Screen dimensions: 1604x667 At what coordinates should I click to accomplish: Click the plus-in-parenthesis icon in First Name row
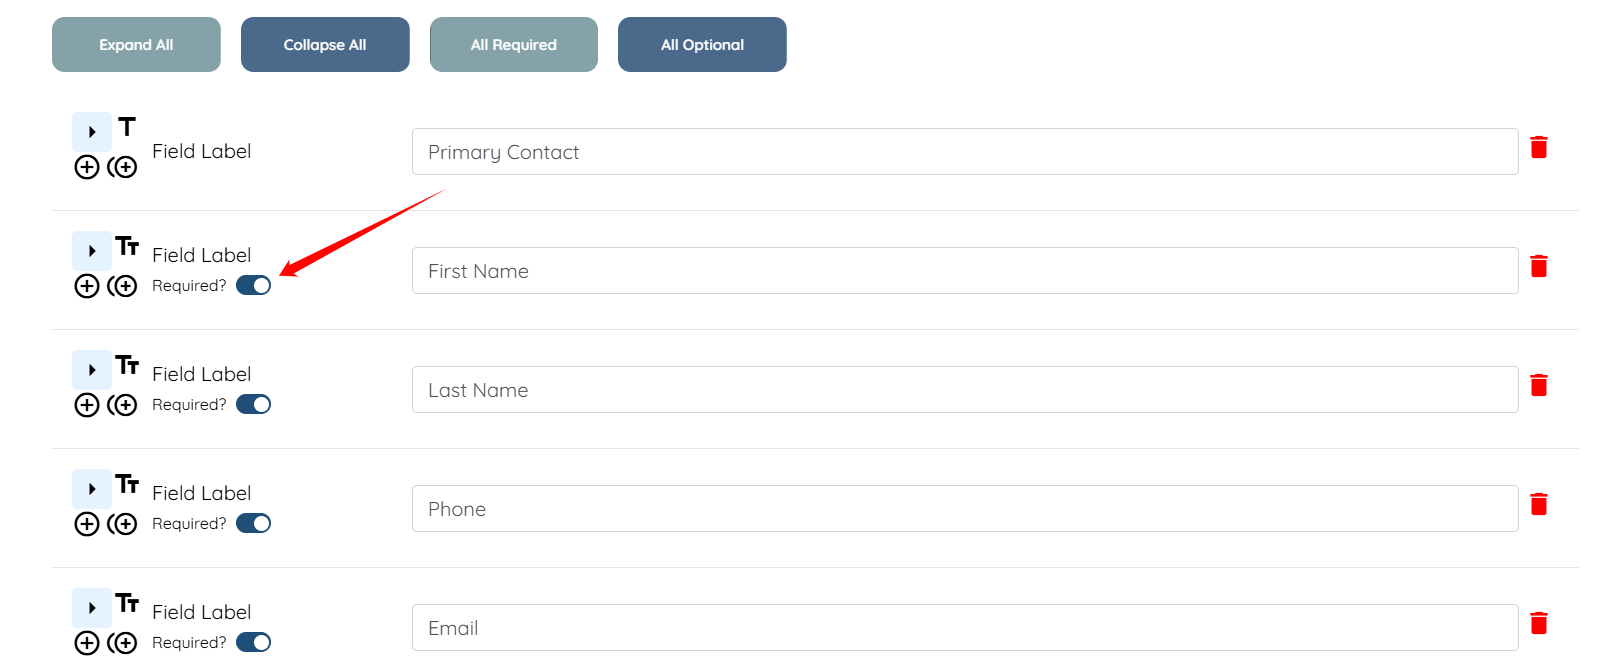(123, 286)
